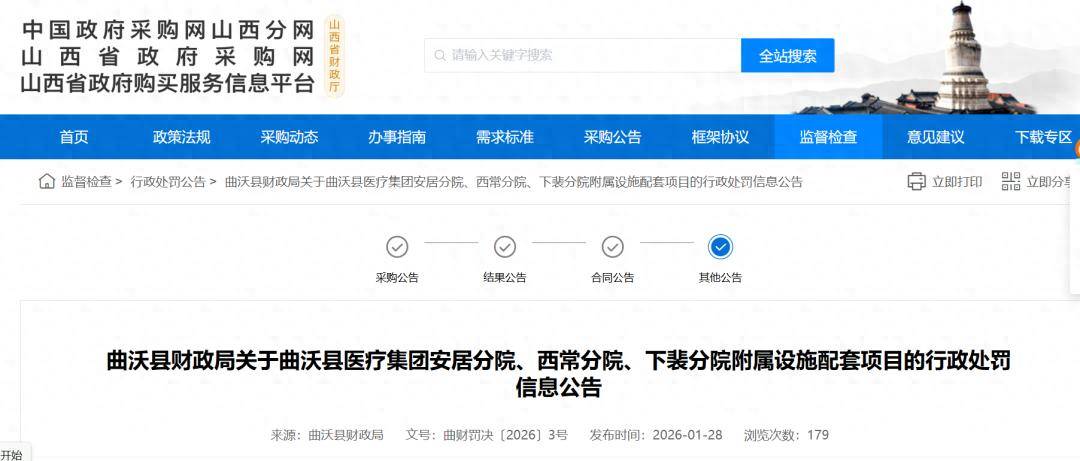The height and width of the screenshot is (461, 1080).
Task: Click the search magnifier icon
Action: pyautogui.click(x=439, y=56)
